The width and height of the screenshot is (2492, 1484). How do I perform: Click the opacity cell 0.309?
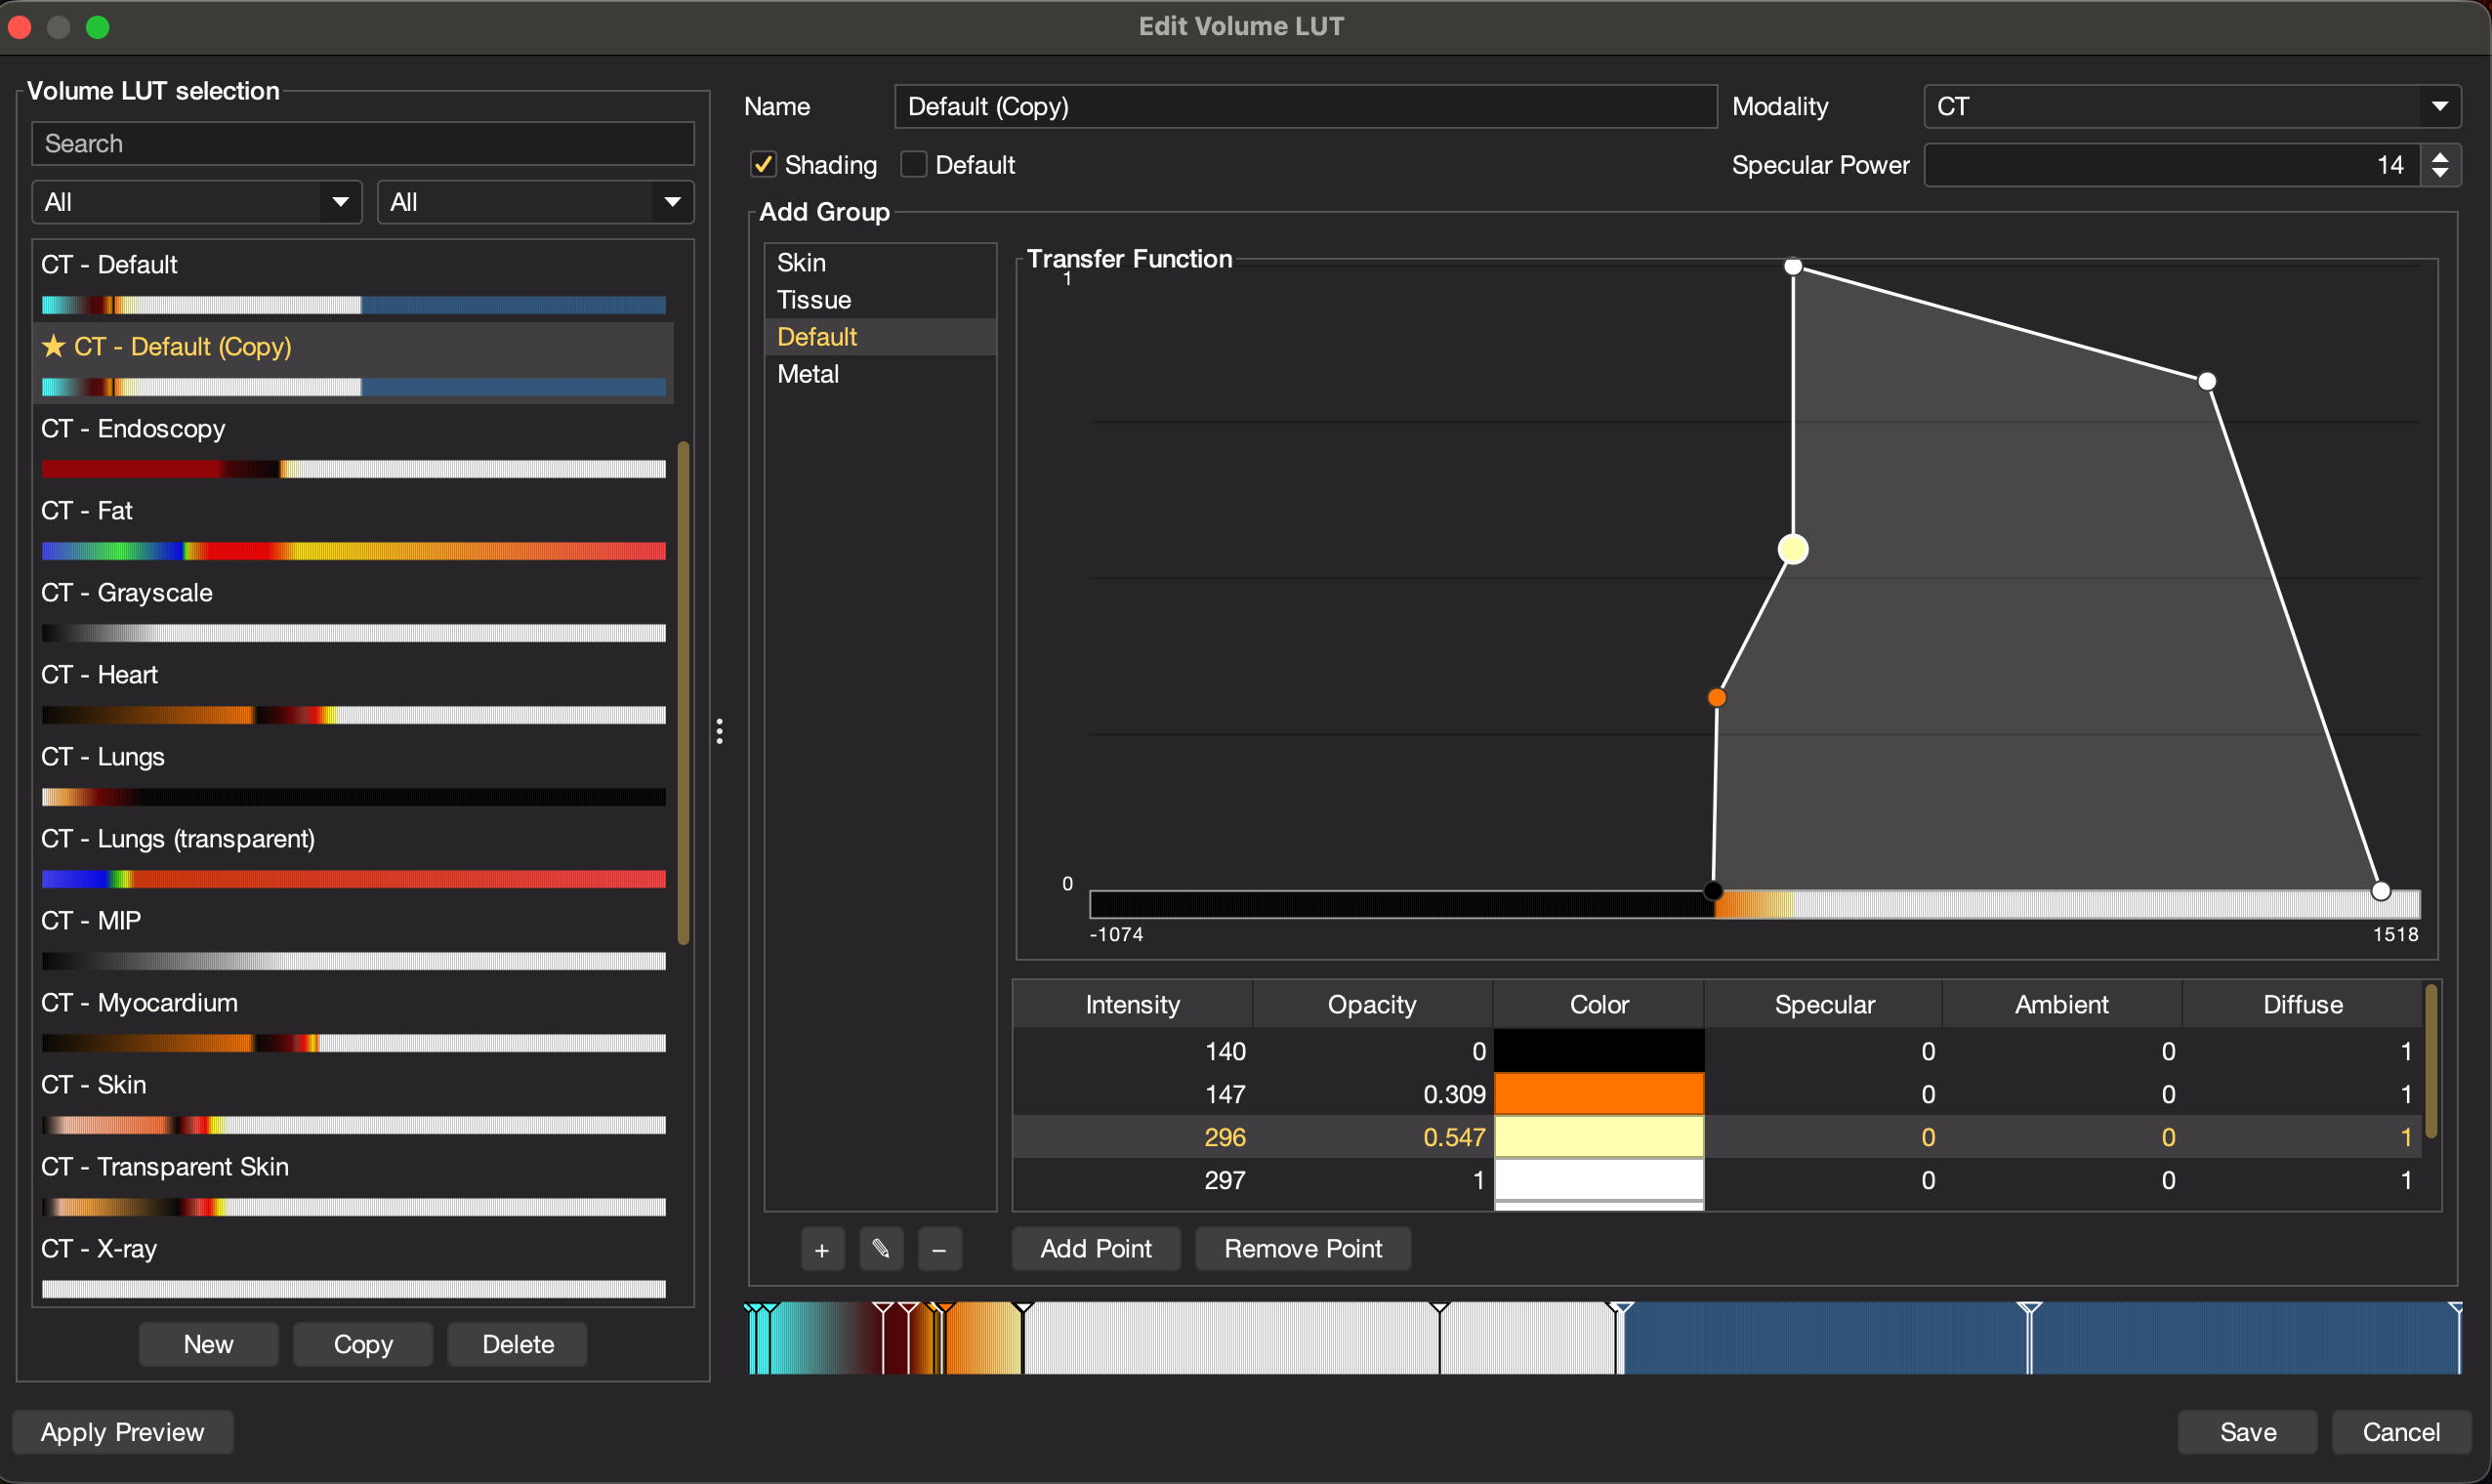pos(1372,1094)
